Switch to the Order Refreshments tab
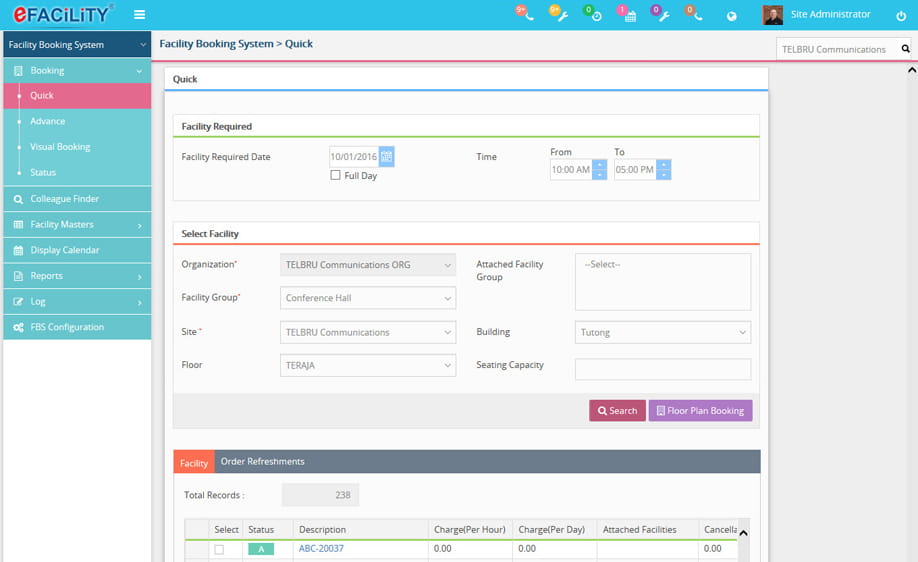918x562 pixels. [x=262, y=462]
